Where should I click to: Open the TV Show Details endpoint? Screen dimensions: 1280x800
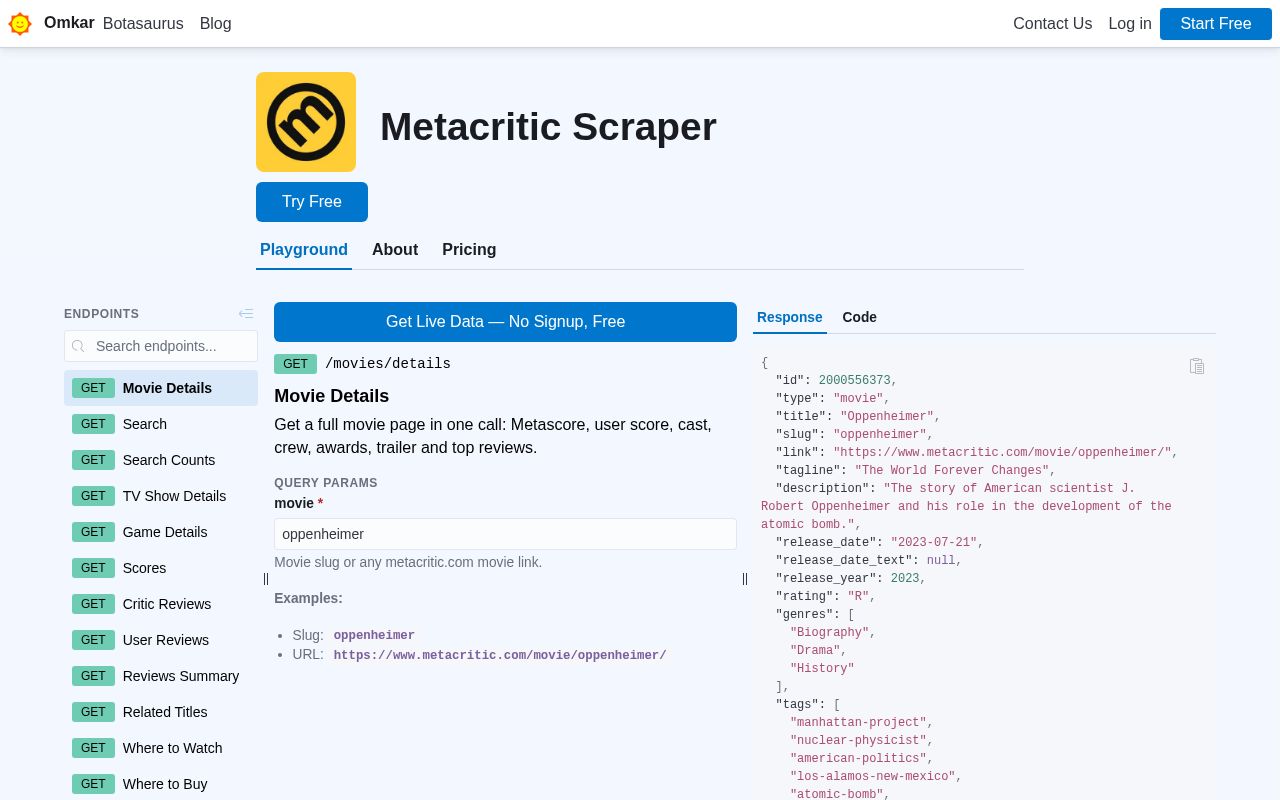161,496
